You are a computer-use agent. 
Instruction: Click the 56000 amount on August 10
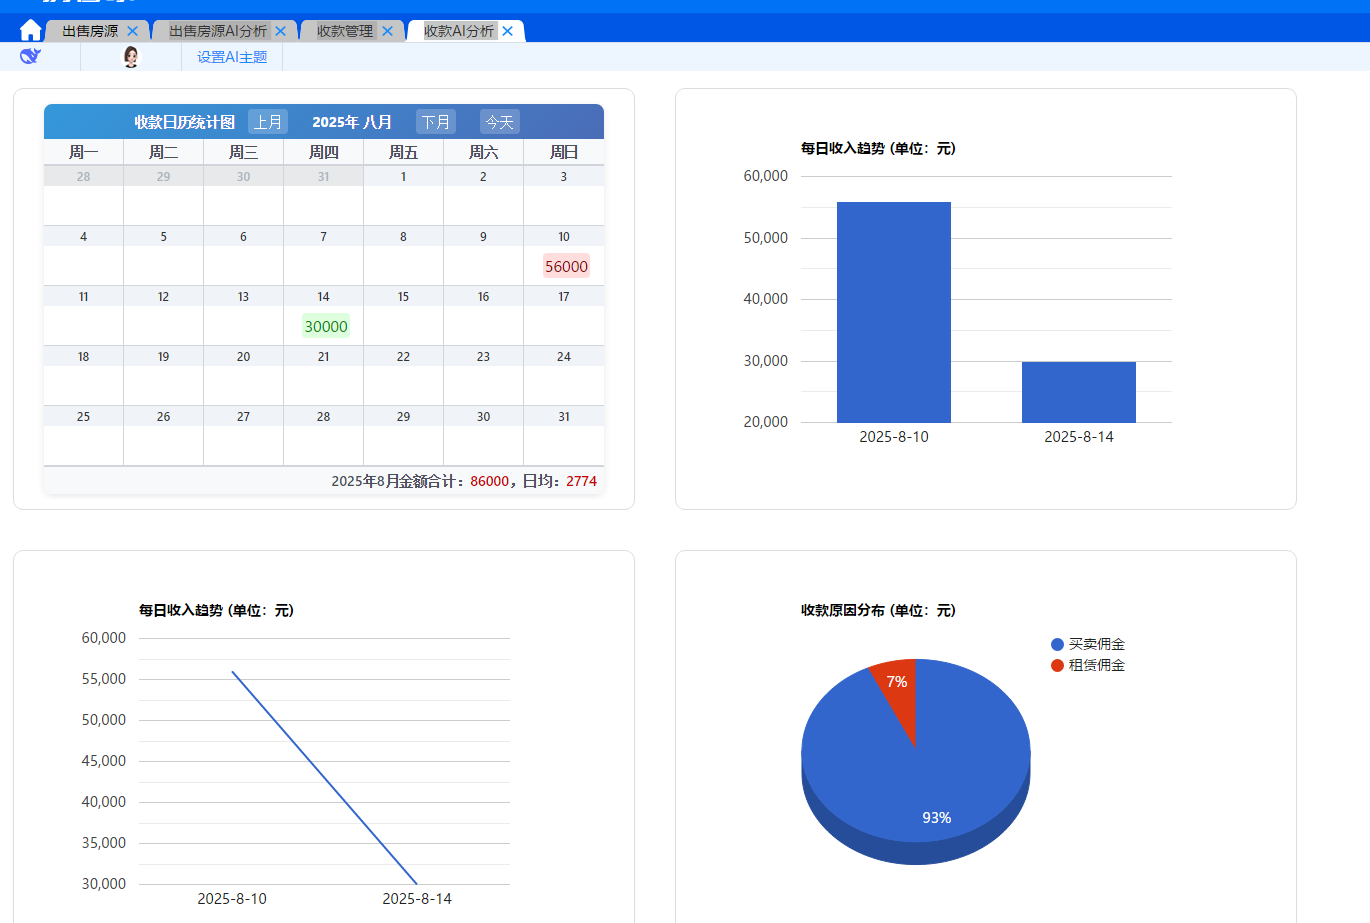[566, 266]
